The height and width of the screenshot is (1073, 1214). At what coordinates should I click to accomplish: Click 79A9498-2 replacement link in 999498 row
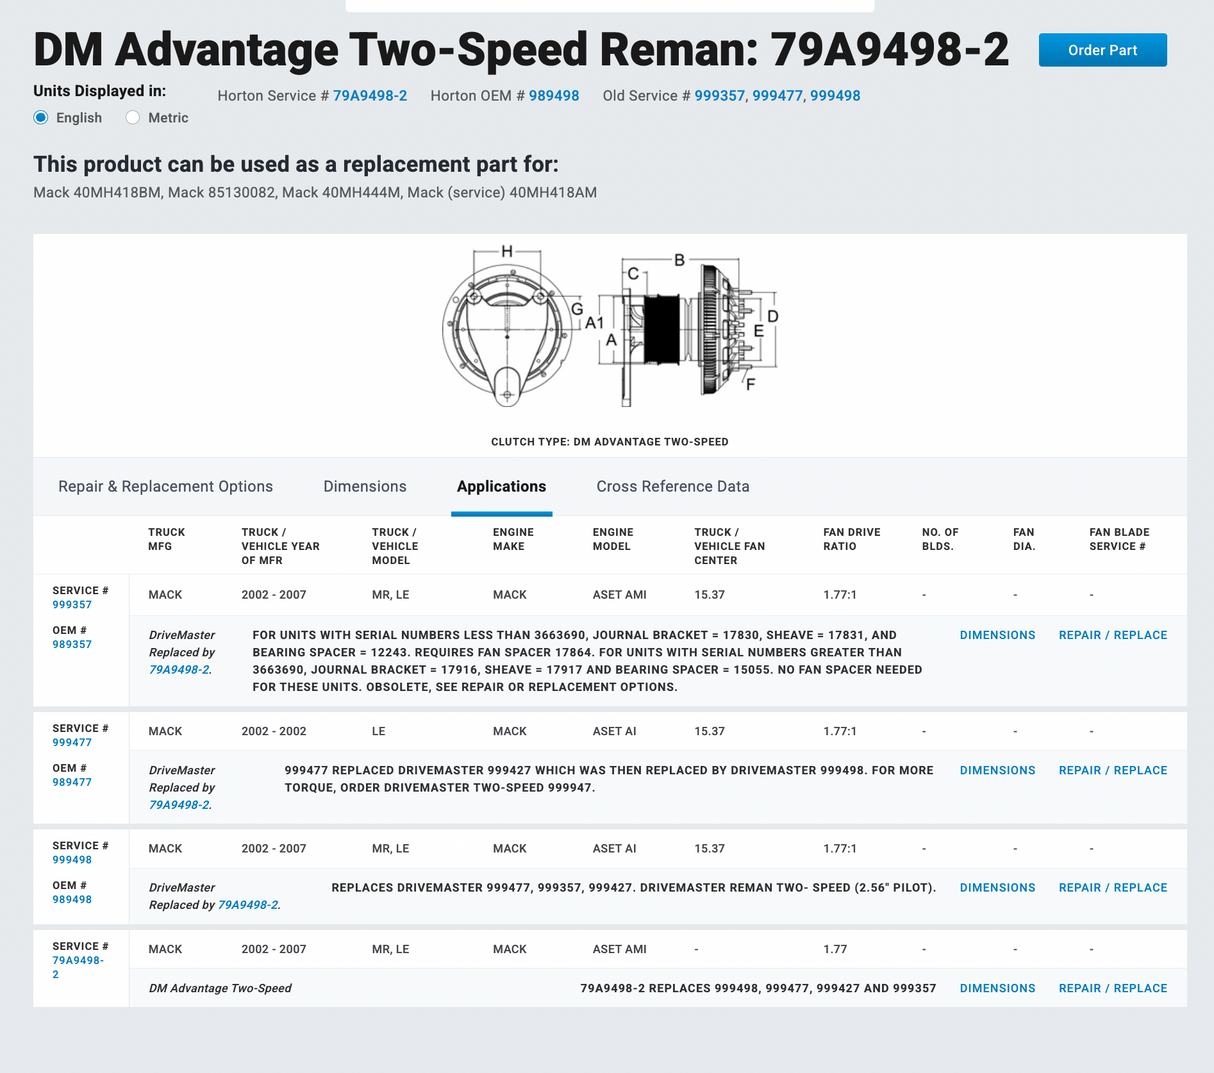(247, 905)
